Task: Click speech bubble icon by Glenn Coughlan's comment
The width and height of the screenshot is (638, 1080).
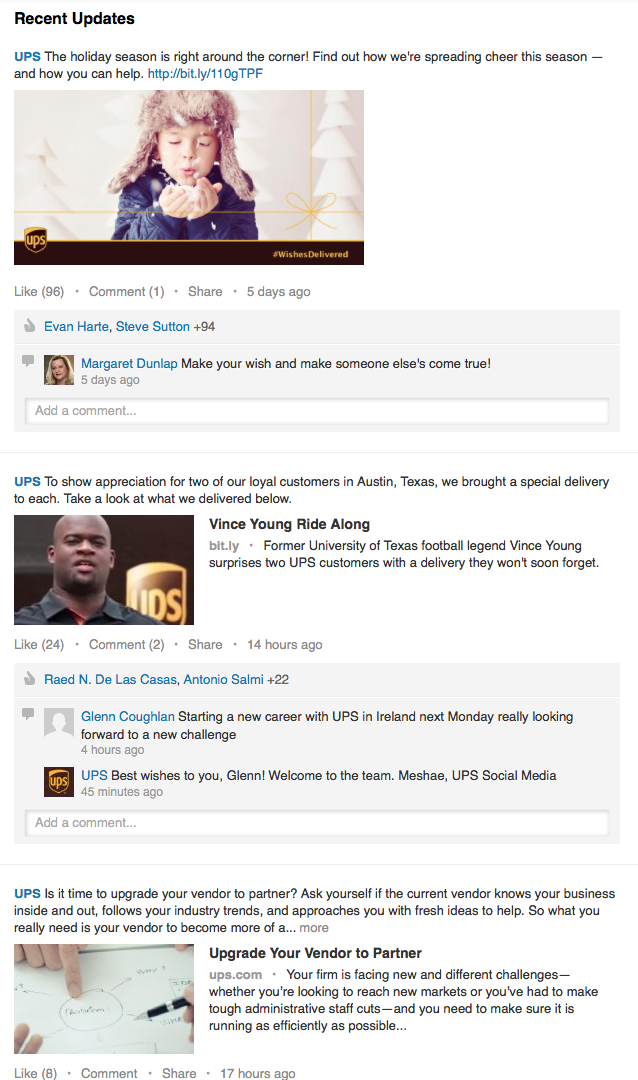Action: tap(28, 713)
